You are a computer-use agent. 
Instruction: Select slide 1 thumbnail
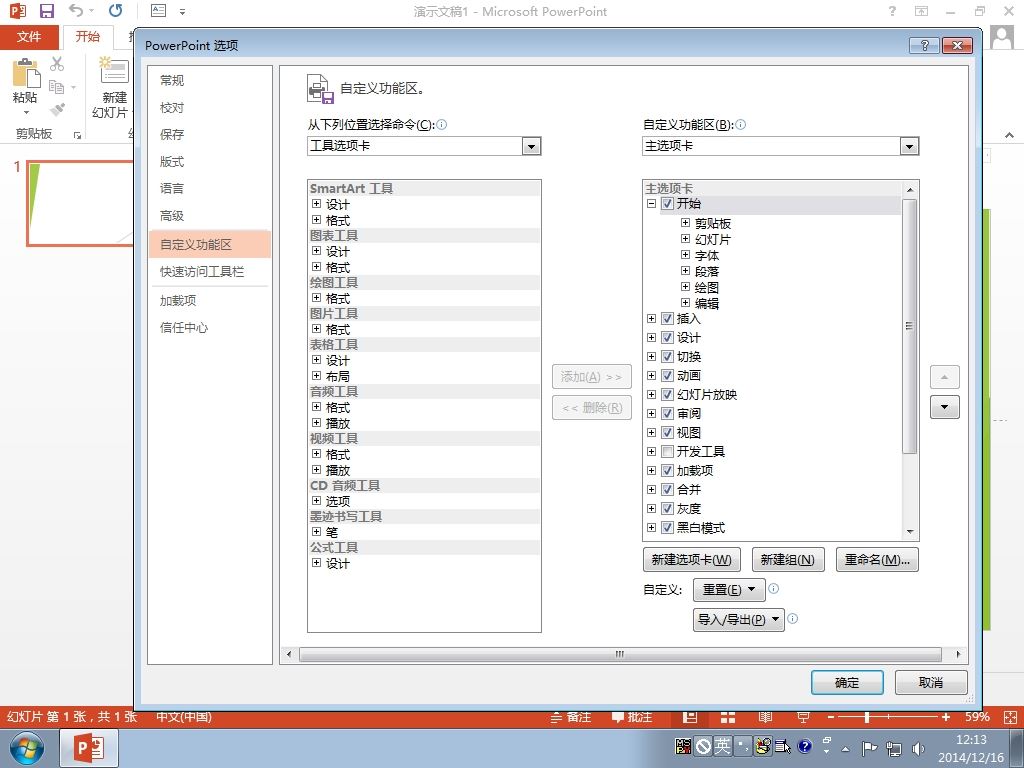coord(81,203)
